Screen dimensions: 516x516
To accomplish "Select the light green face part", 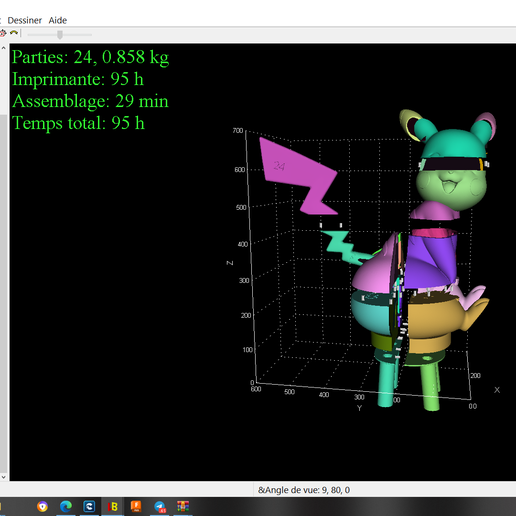I will tap(450, 190).
